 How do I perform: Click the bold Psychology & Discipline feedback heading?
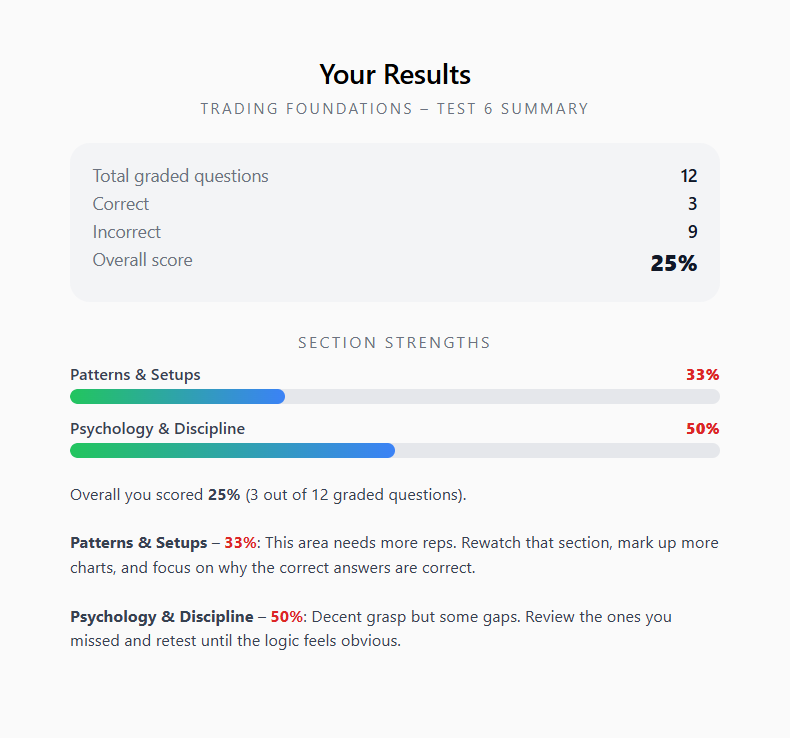(157, 617)
